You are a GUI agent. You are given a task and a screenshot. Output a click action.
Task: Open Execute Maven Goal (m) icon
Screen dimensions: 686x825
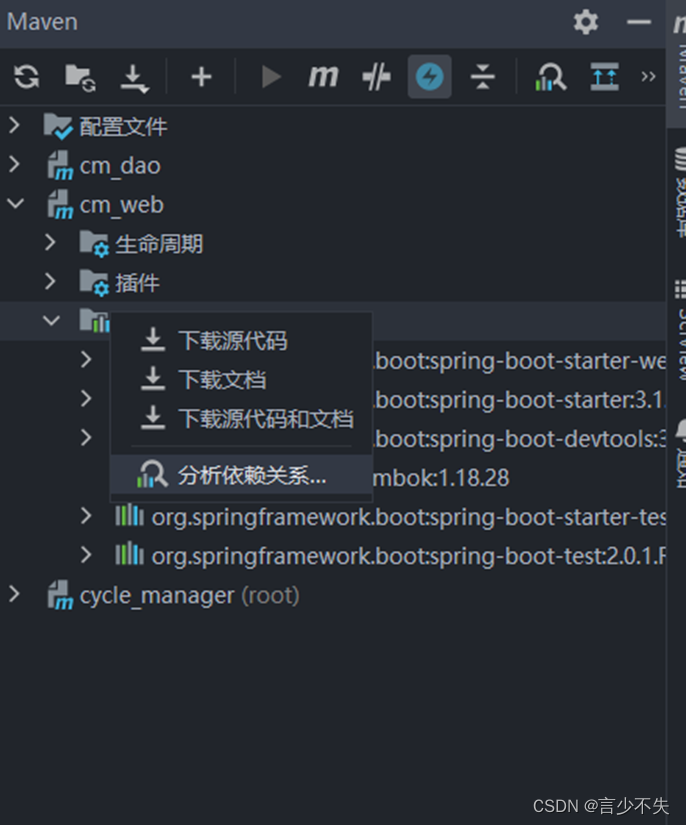pos(322,77)
